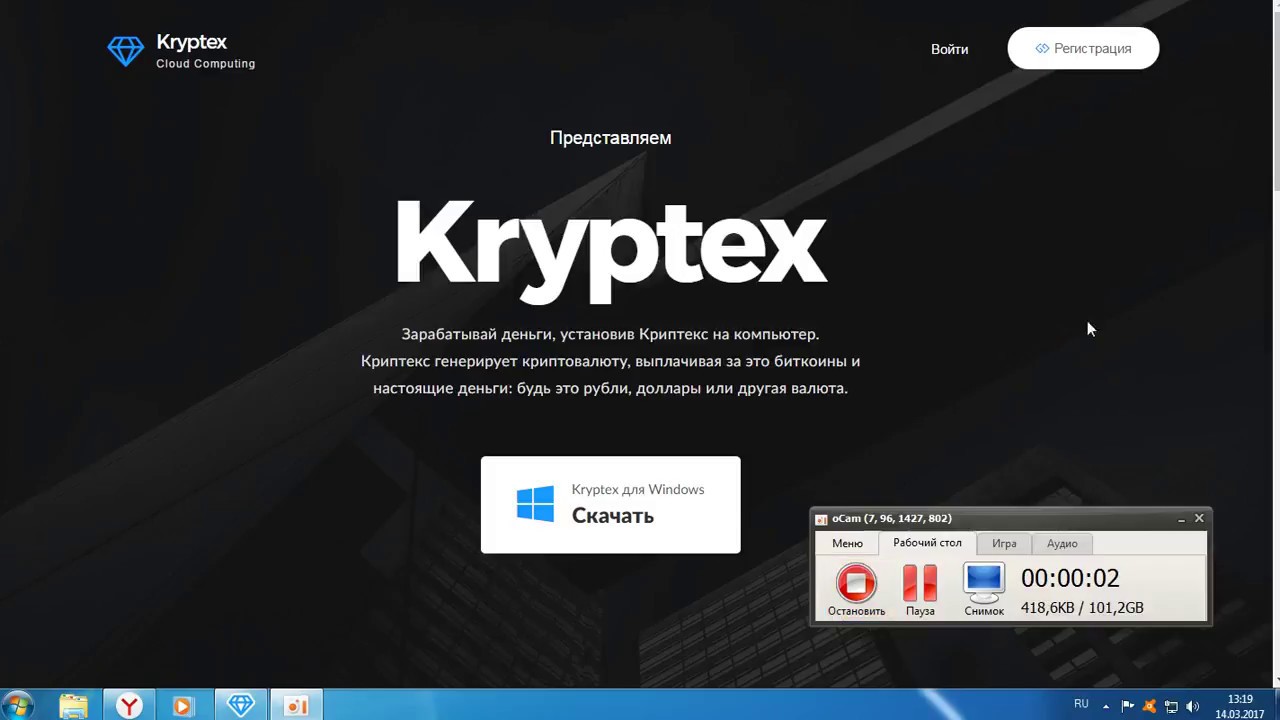The height and width of the screenshot is (720, 1280).
Task: Open the media player taskbar icon
Action: coord(183,706)
